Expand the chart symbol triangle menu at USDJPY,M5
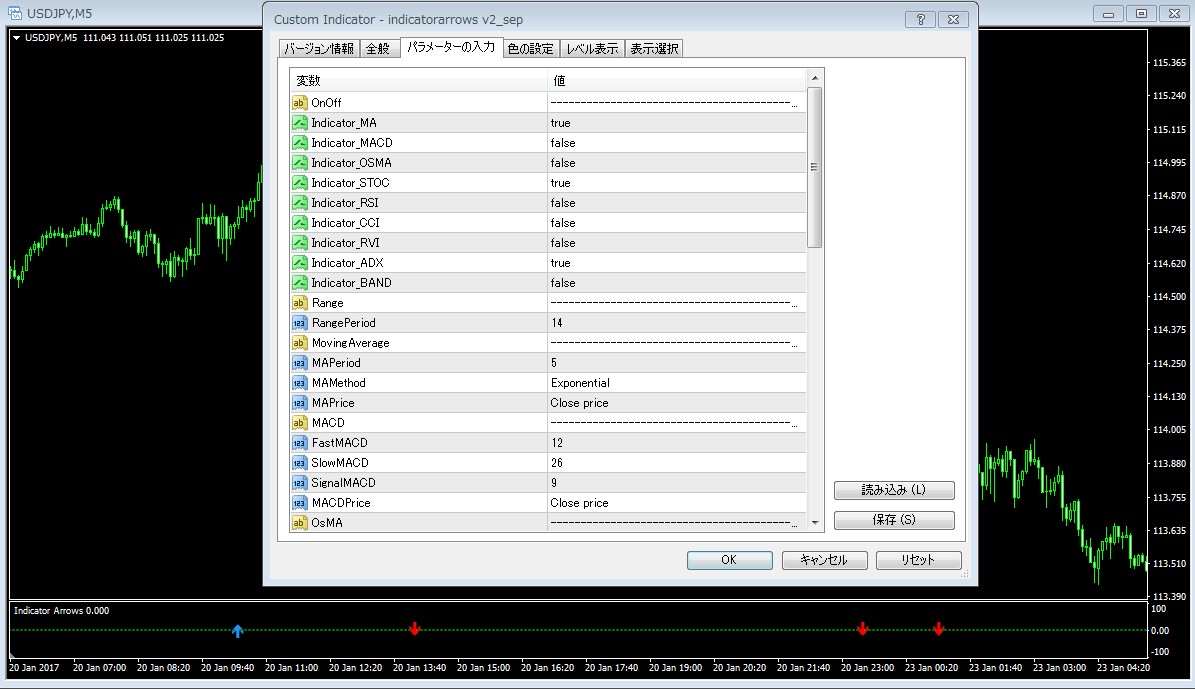Image resolution: width=1195 pixels, height=689 pixels. click(x=16, y=37)
